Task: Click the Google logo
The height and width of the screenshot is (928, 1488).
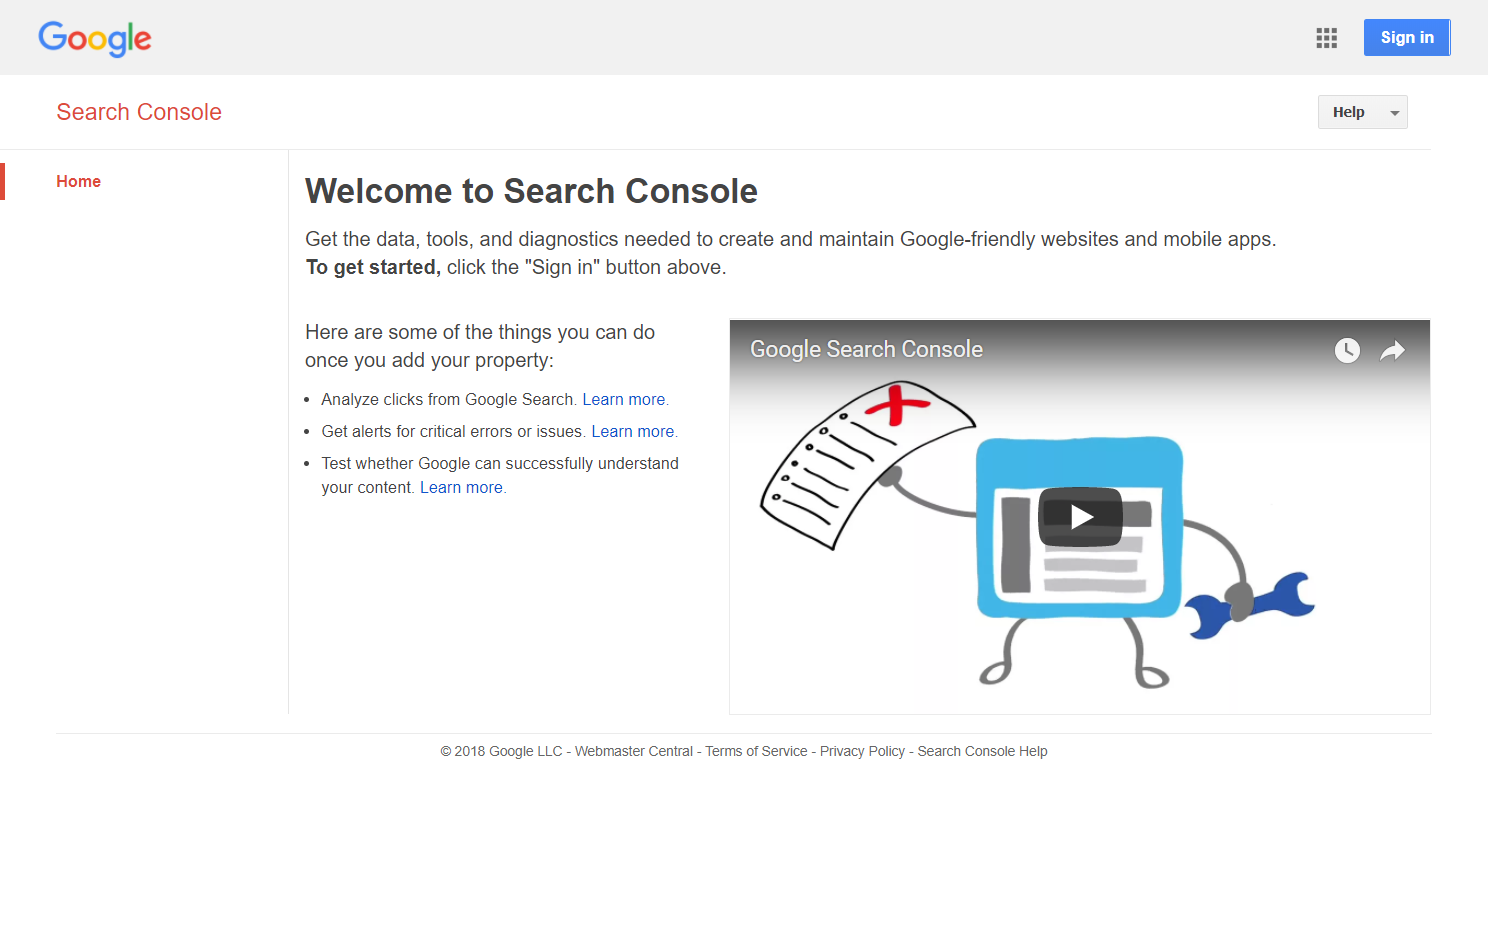Action: 95,38
